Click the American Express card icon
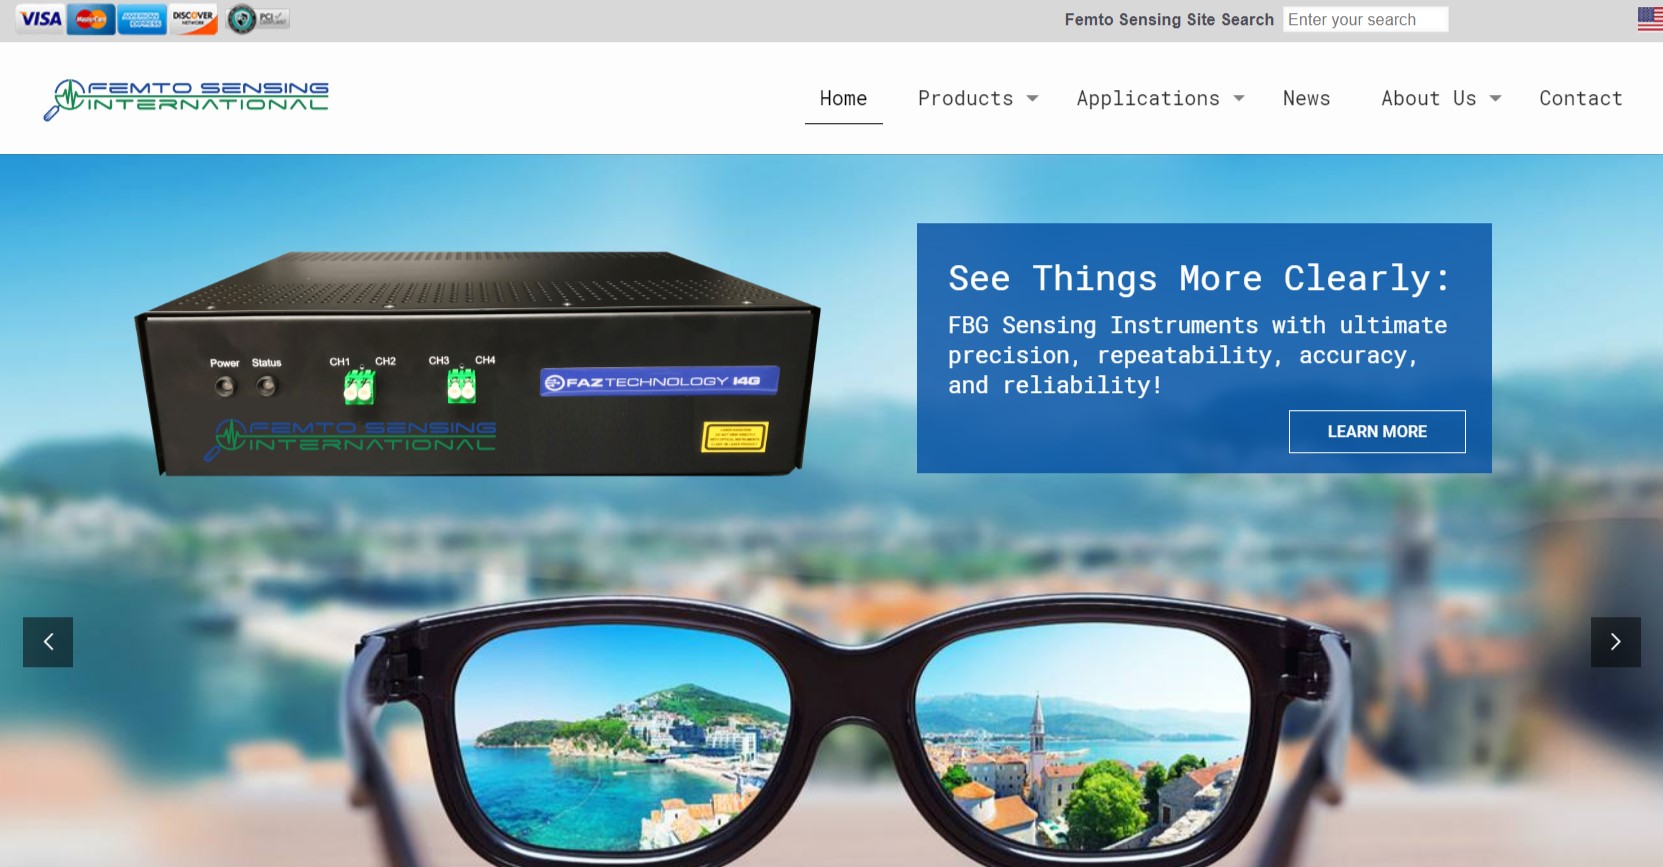Viewport: 1663px width, 867px height. click(142, 19)
